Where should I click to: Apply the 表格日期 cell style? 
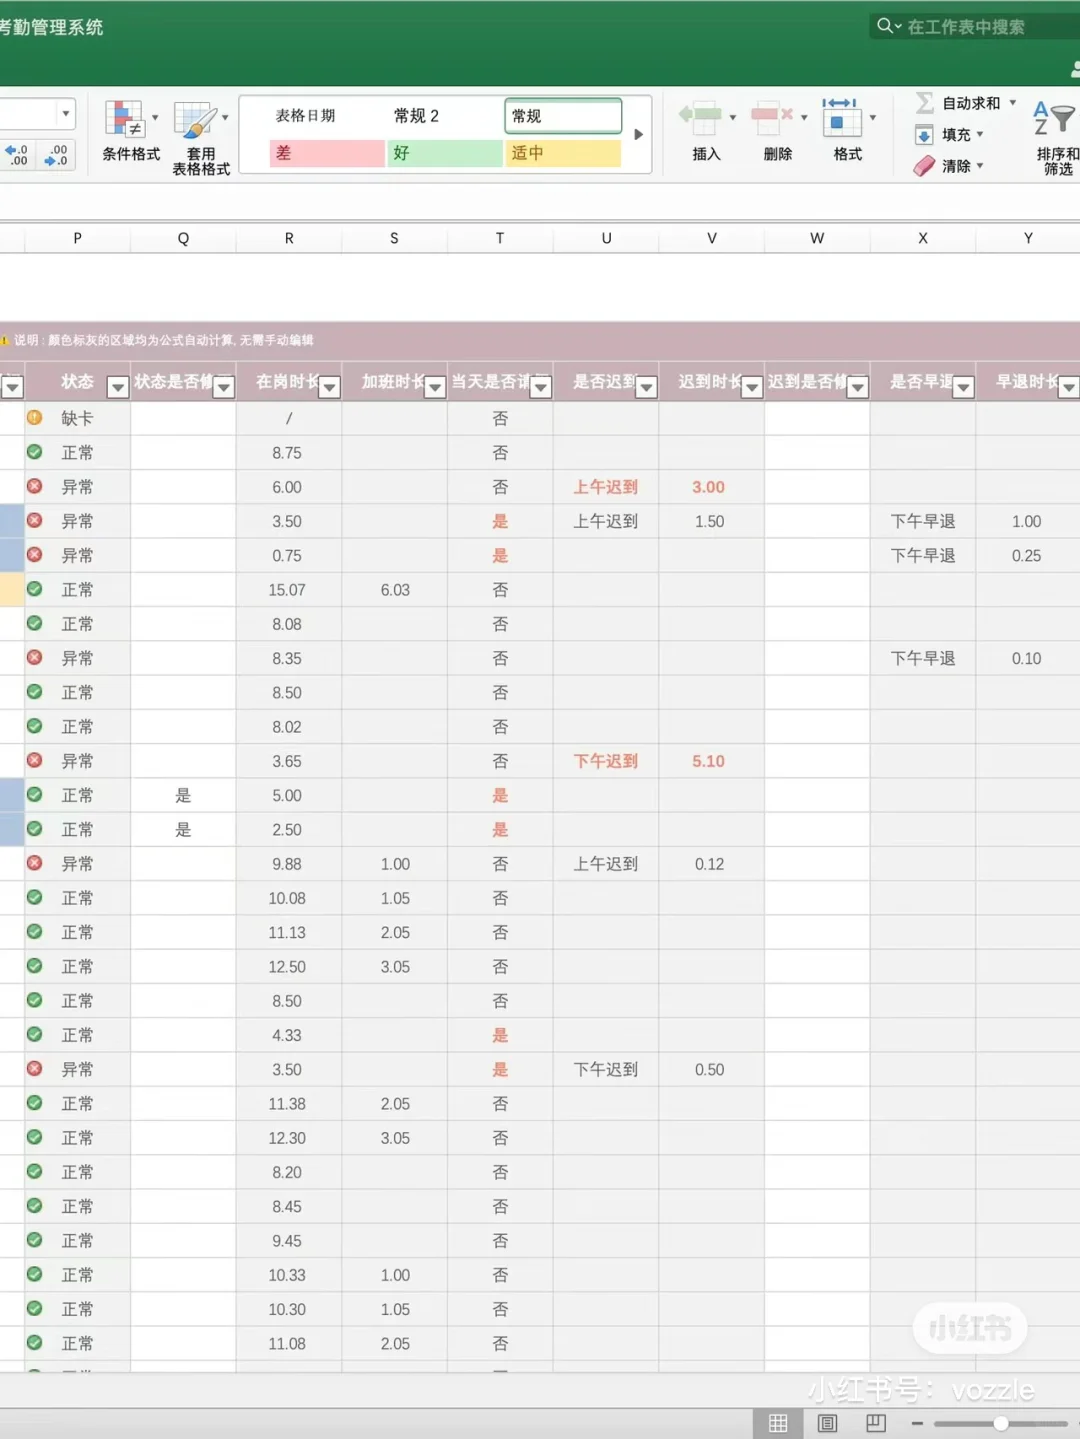[x=327, y=116]
